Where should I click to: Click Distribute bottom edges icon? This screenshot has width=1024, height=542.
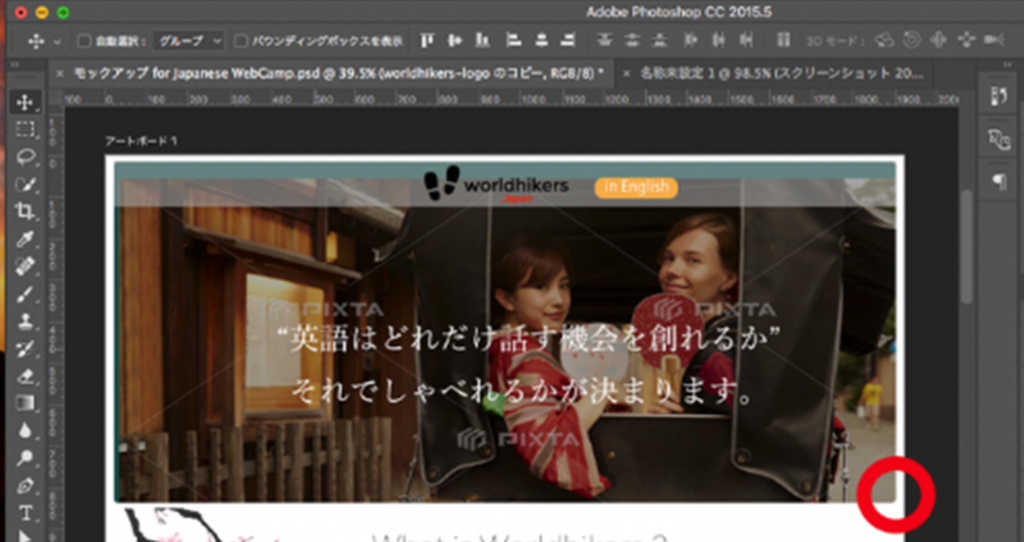(660, 40)
